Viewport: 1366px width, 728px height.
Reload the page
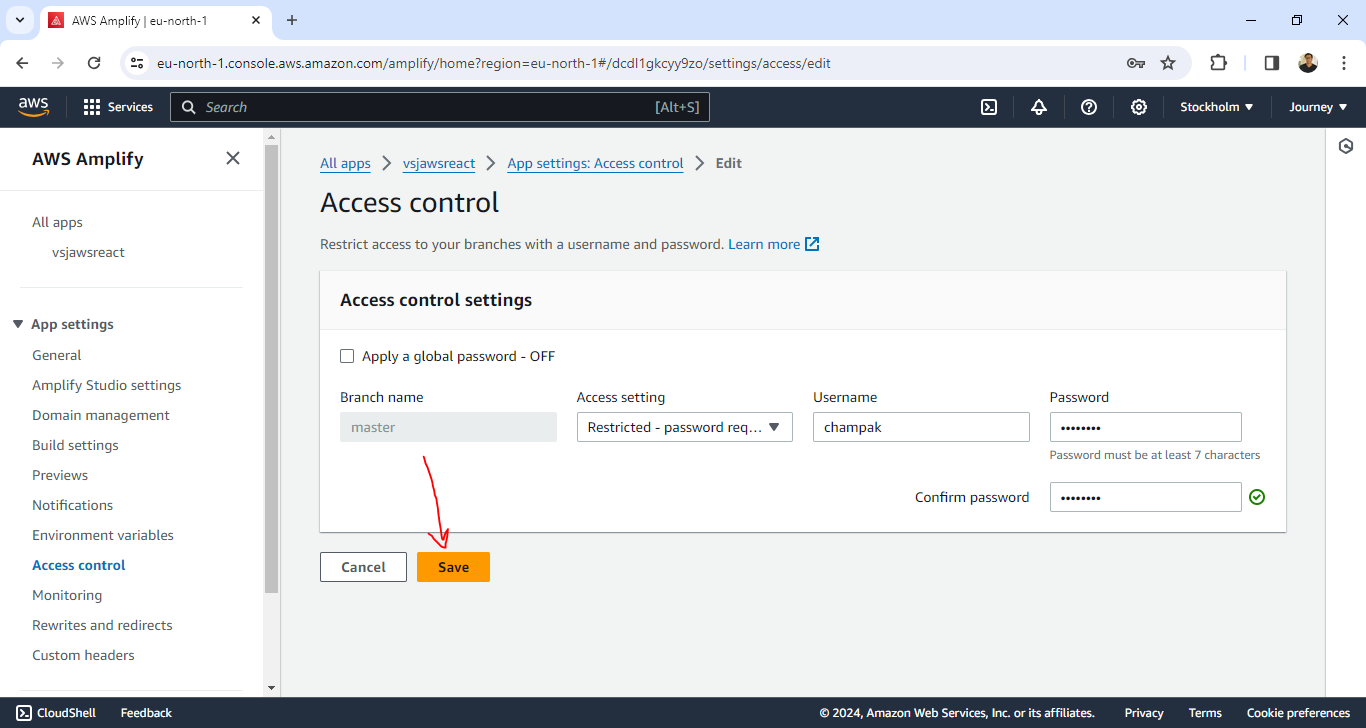(x=94, y=63)
